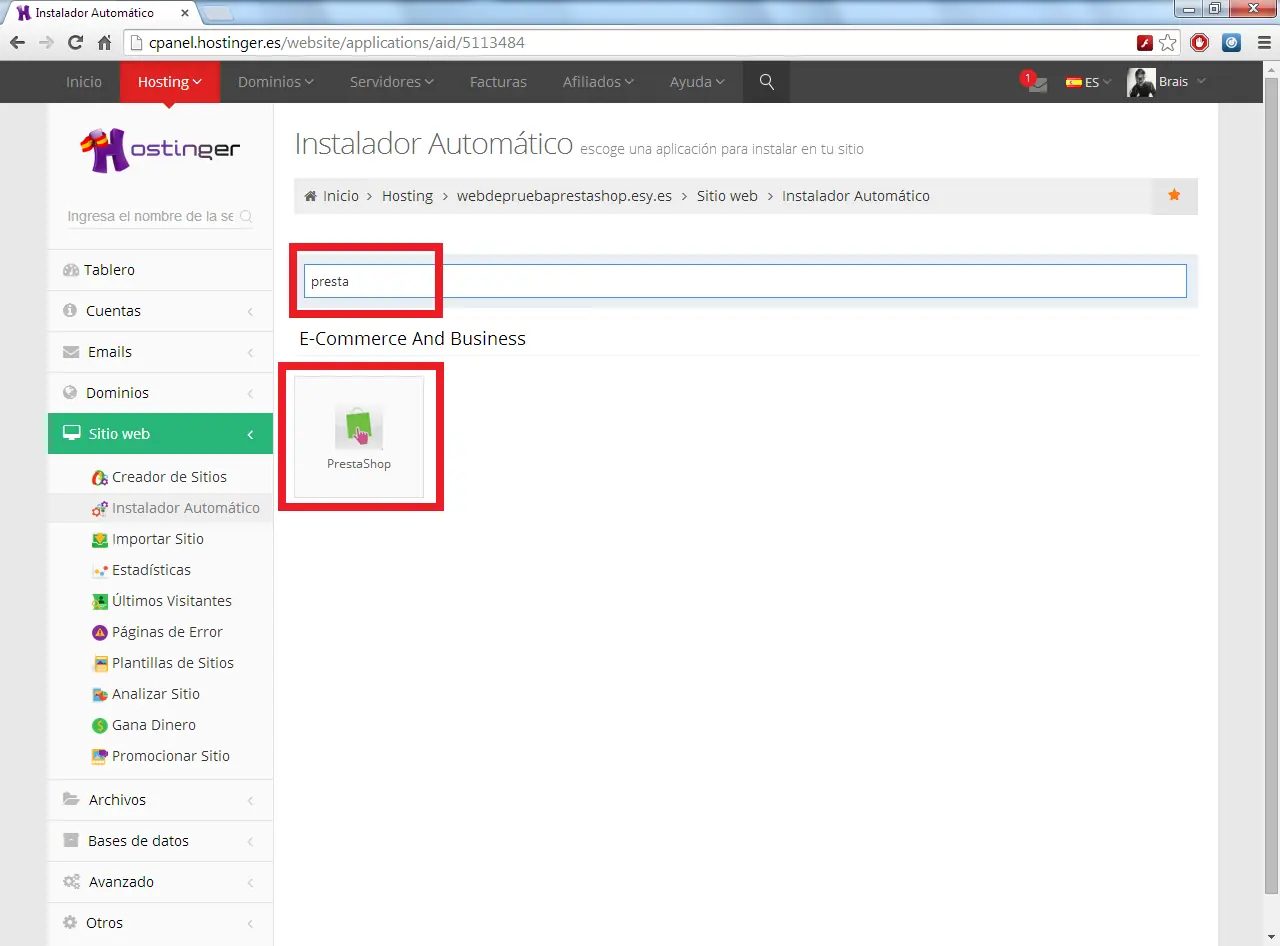Click the webdepruebaprestashop.esy.es breadcrumb link

[x=564, y=196]
